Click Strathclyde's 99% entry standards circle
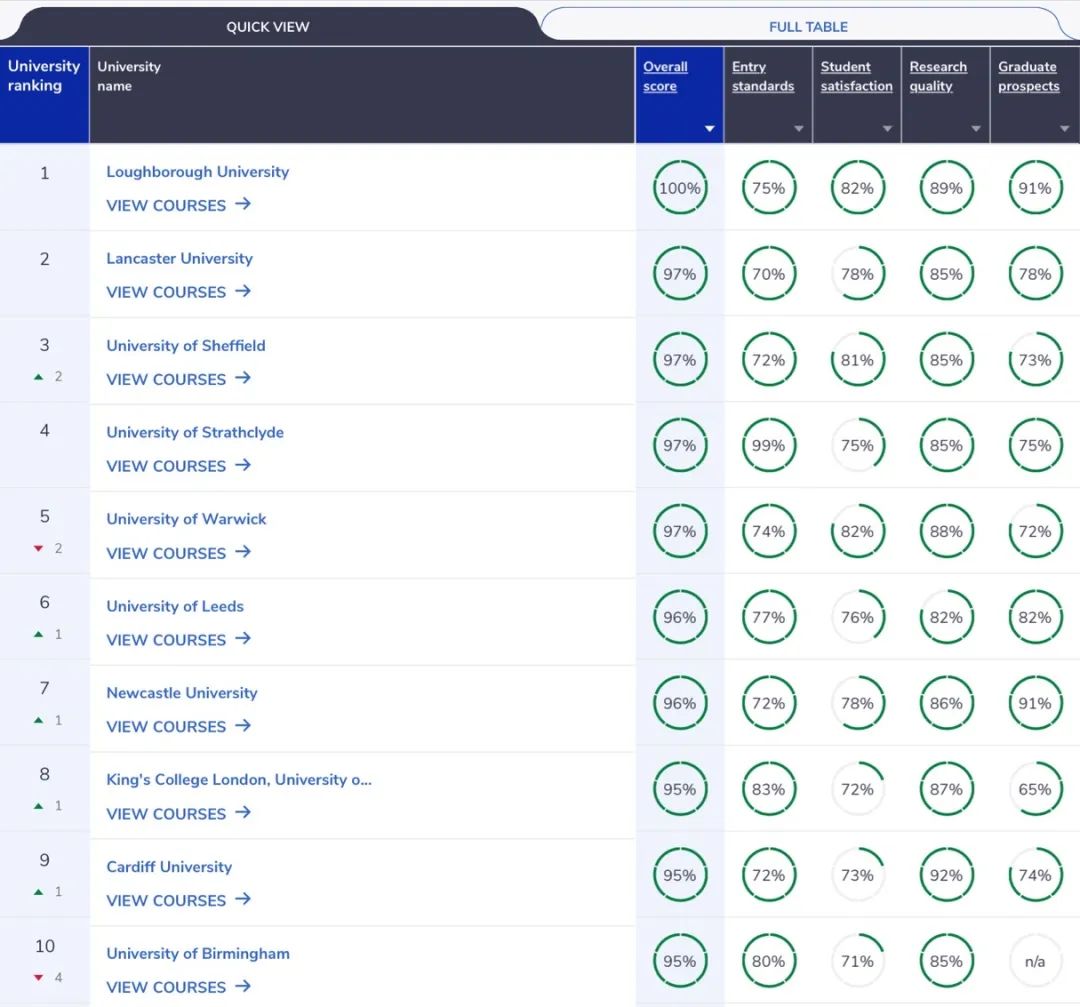The image size is (1080, 1007). [768, 445]
